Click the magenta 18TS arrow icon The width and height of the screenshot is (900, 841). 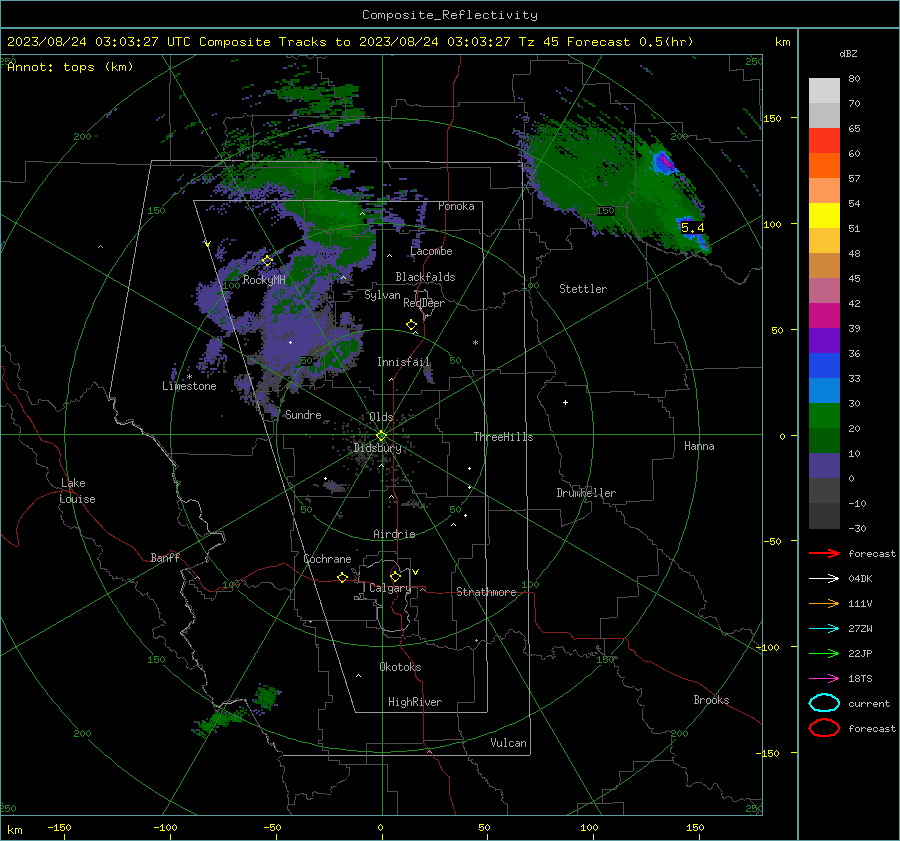point(824,679)
